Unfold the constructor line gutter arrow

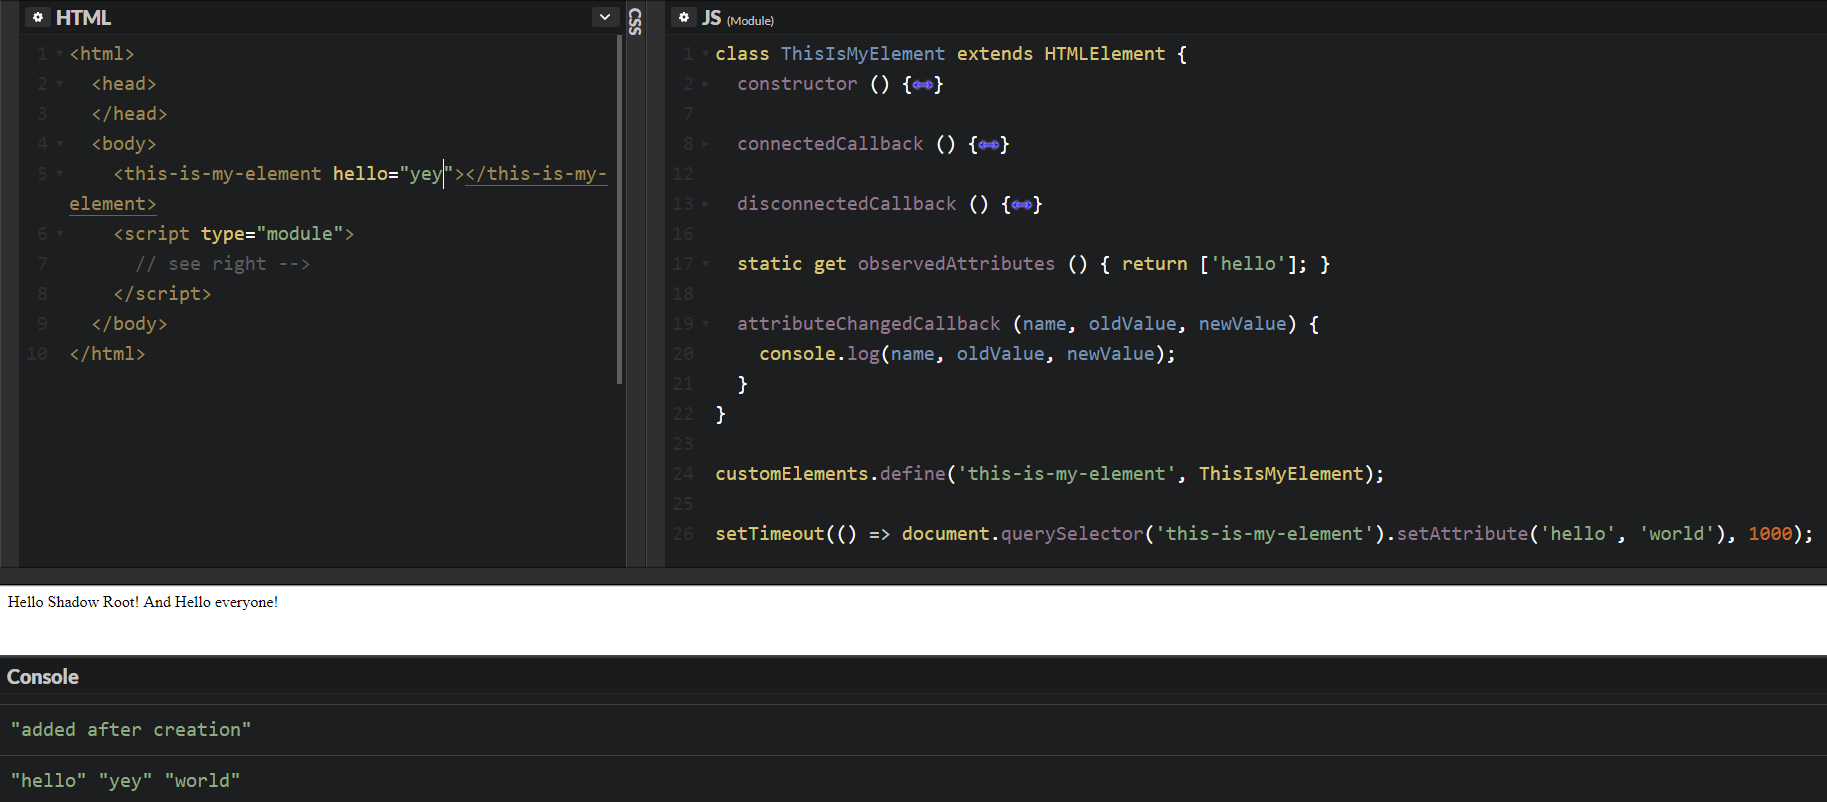click(x=706, y=84)
